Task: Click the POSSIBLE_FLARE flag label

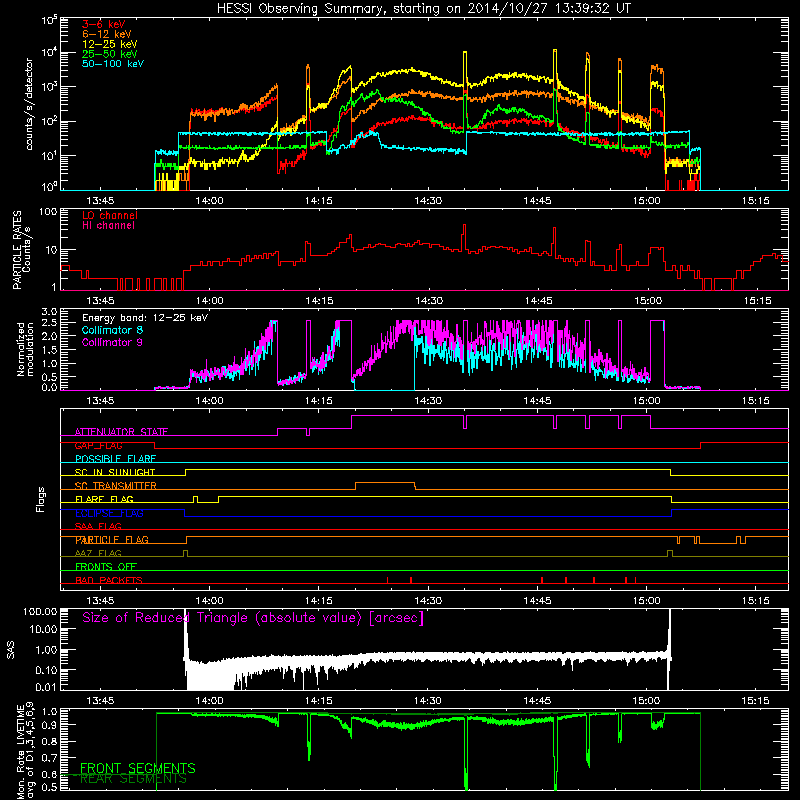Action: pyautogui.click(x=115, y=459)
